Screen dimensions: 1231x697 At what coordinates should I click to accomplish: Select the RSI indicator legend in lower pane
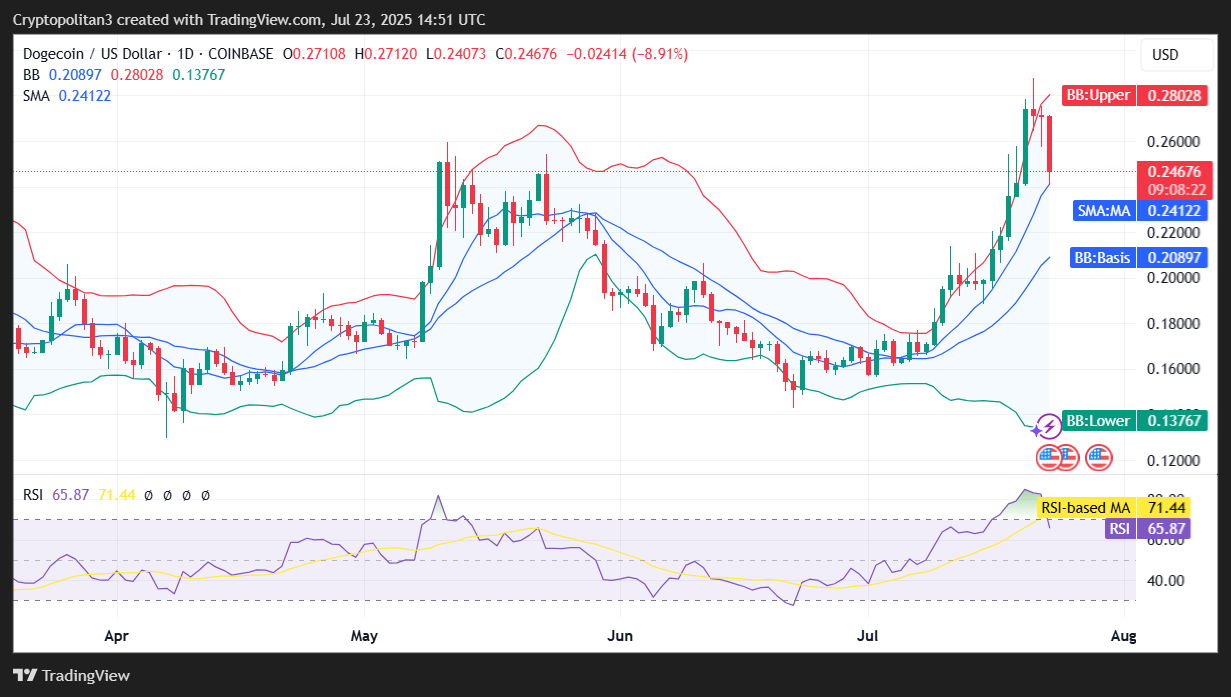pos(33,495)
